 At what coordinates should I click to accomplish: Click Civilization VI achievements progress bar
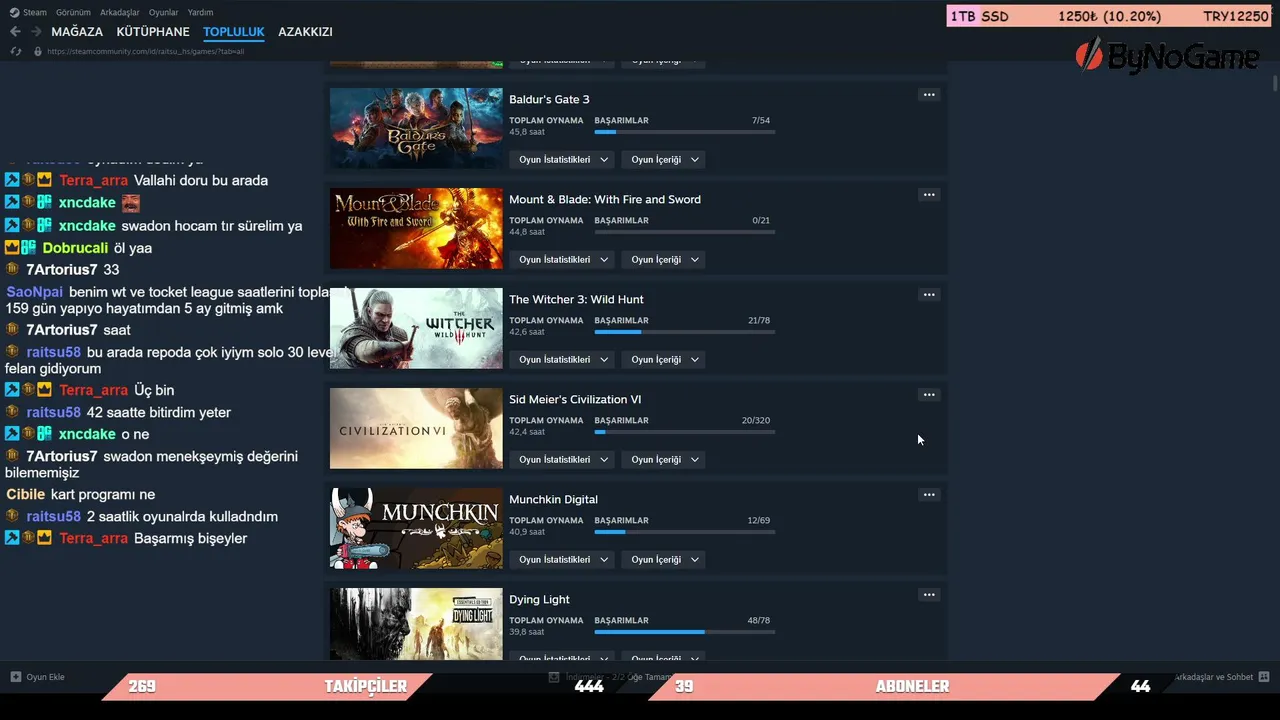(685, 432)
